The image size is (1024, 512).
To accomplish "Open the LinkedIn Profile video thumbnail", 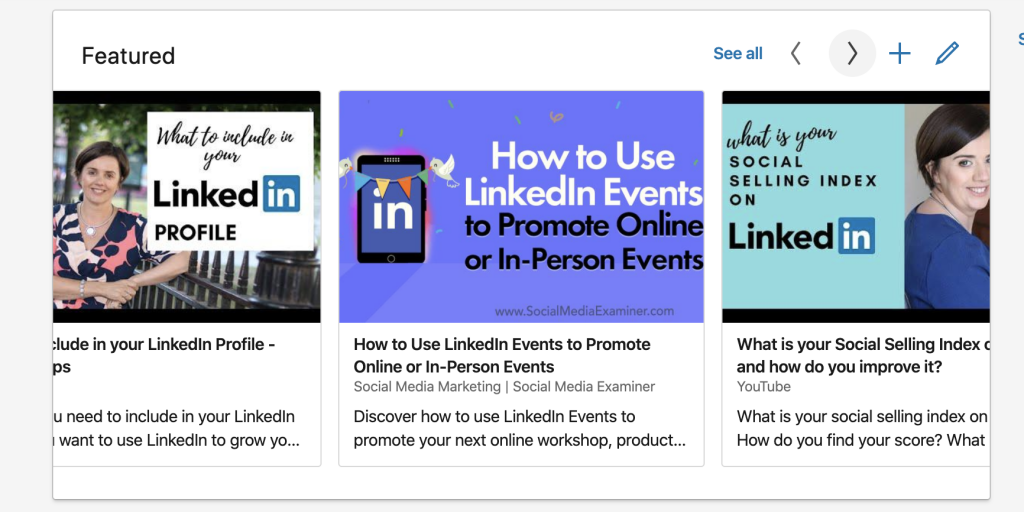I will [x=186, y=207].
